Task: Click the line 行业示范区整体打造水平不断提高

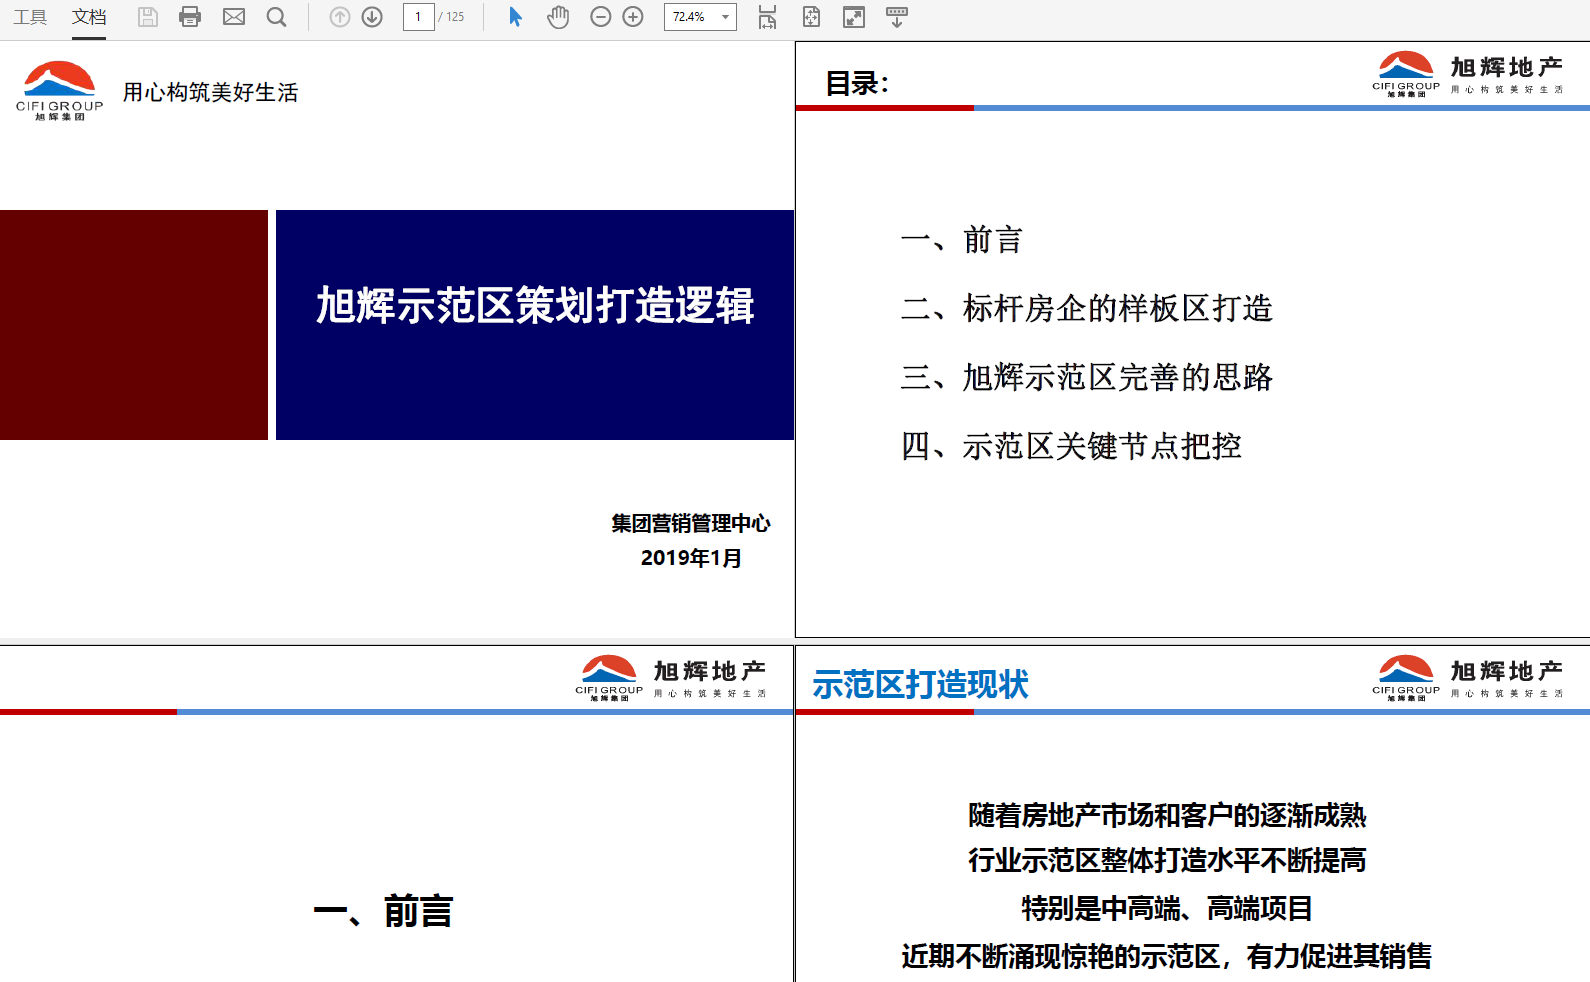Action: (x=1167, y=860)
